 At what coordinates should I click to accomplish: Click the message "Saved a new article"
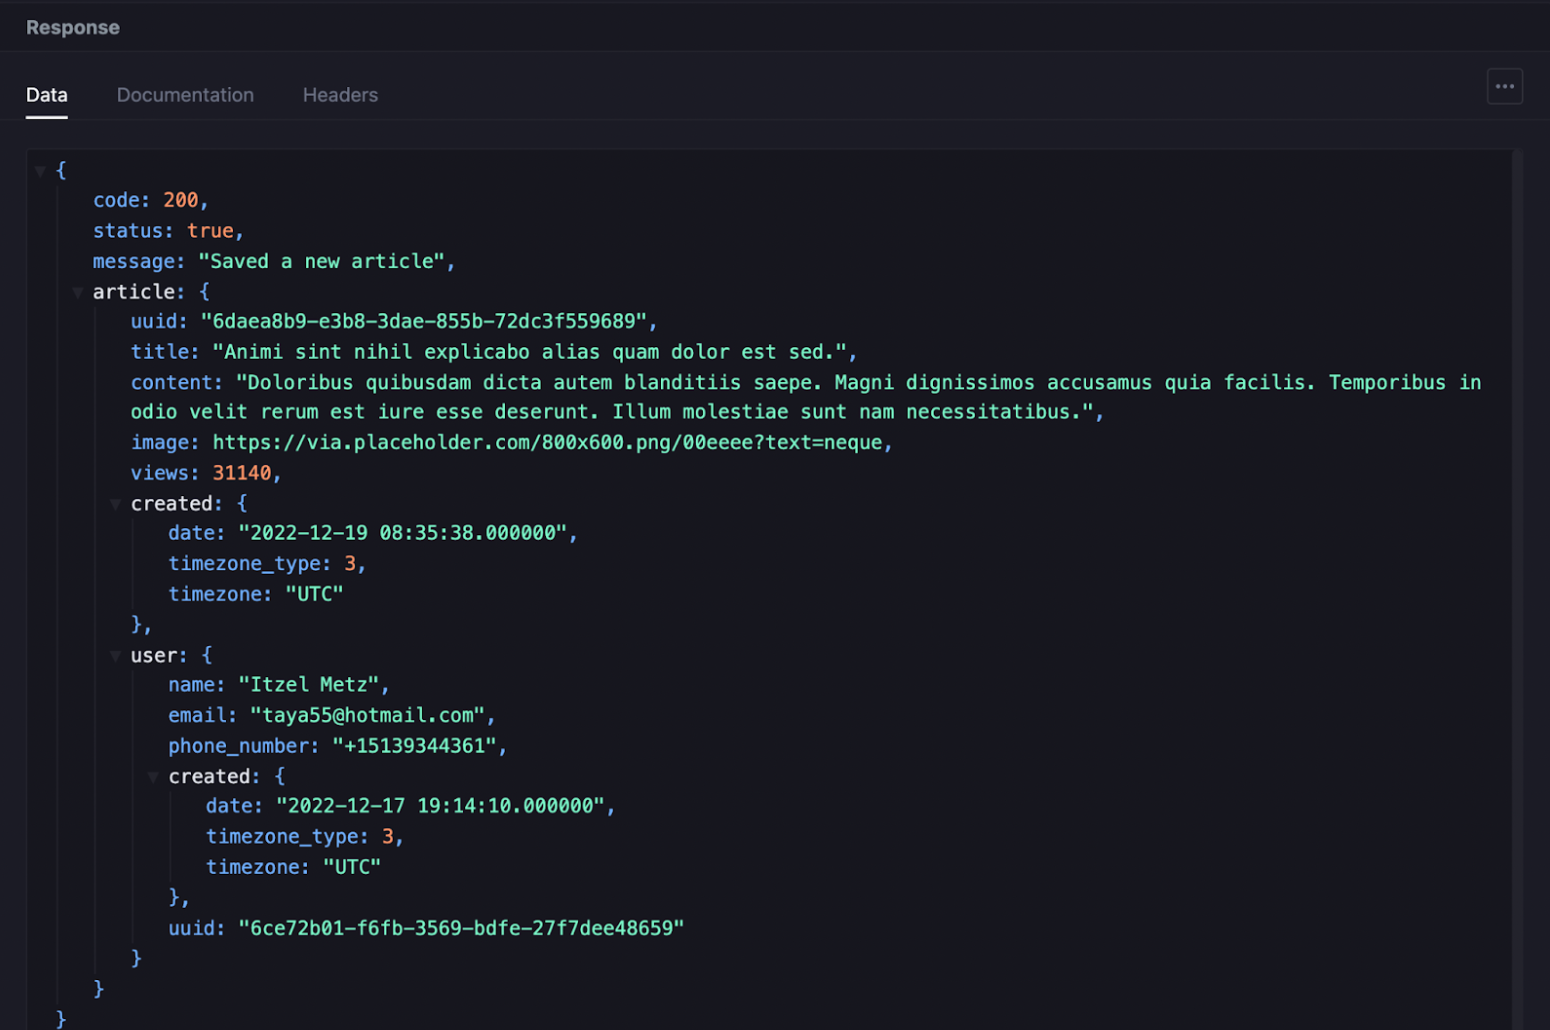click(x=321, y=261)
